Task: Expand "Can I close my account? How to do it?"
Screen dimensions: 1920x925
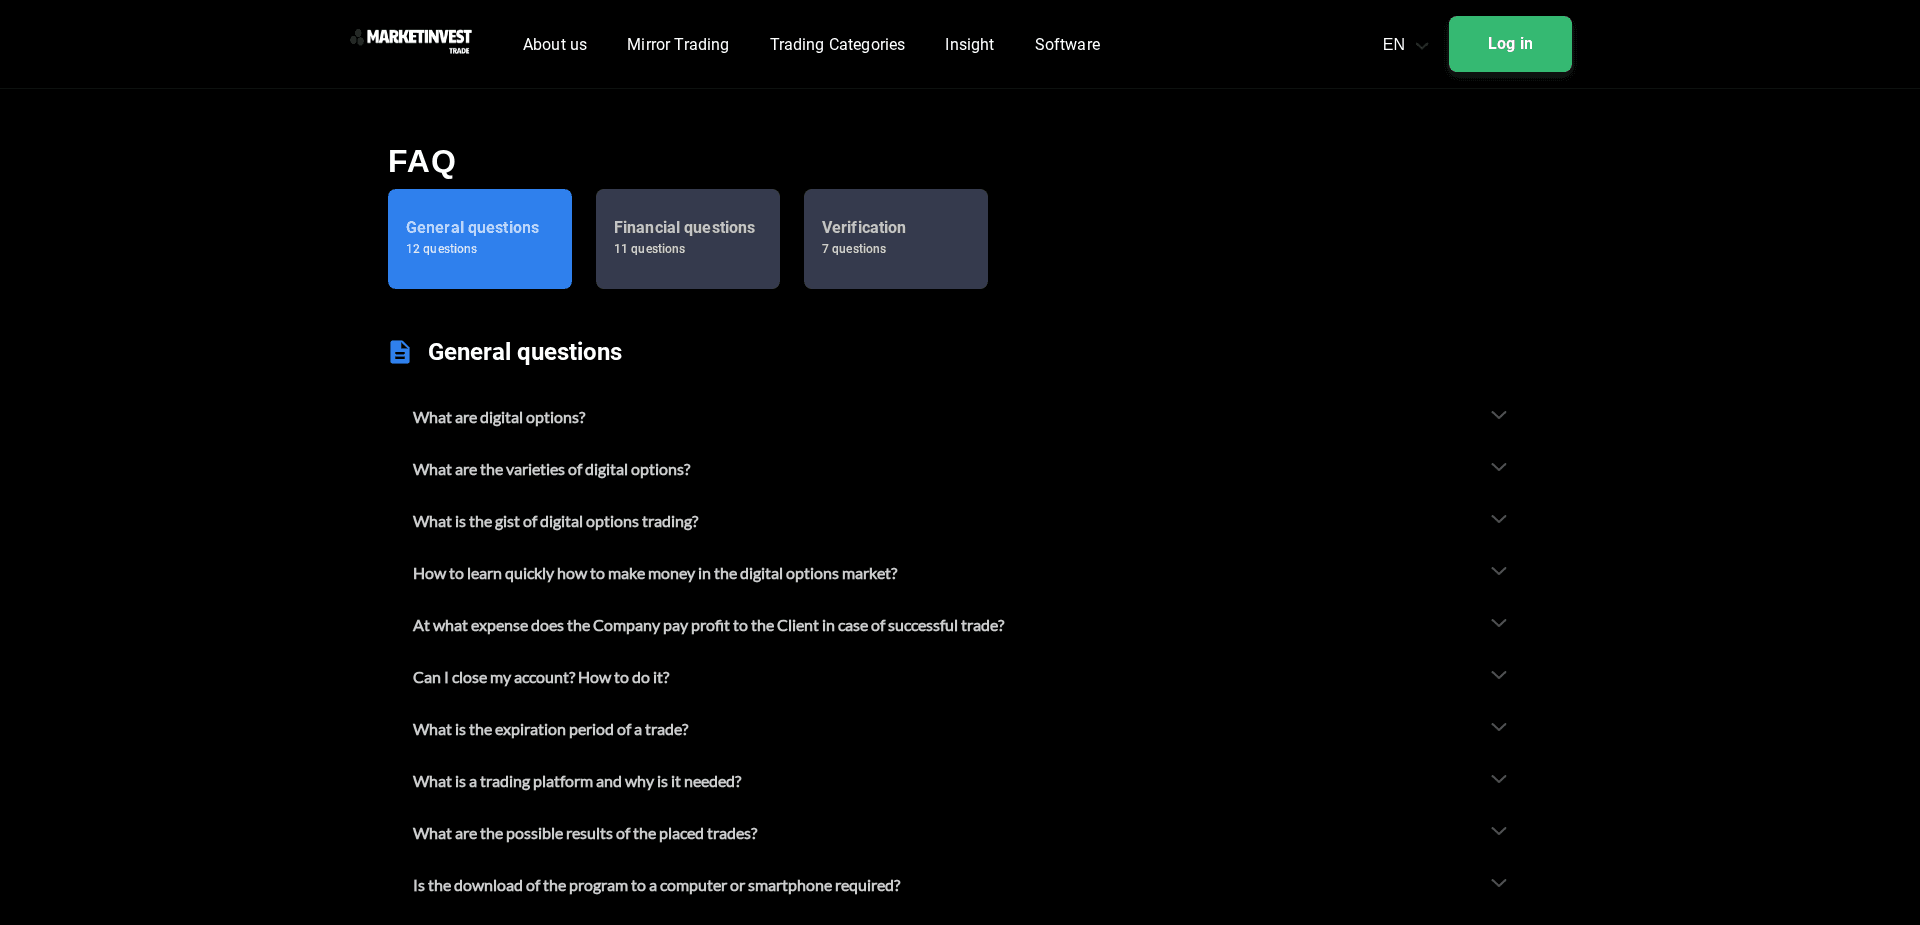Action: pos(1498,676)
